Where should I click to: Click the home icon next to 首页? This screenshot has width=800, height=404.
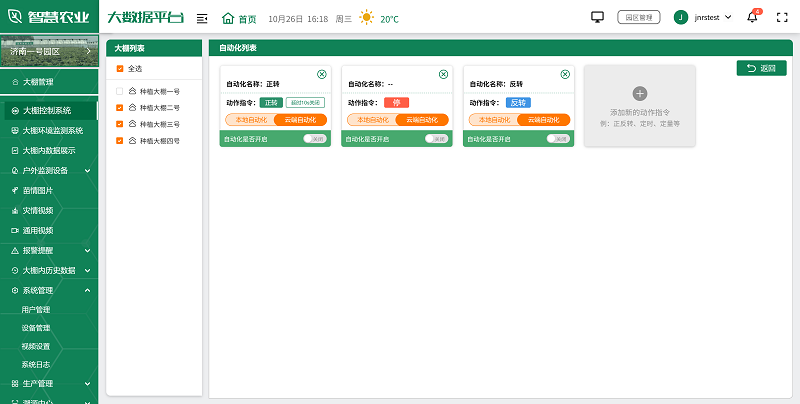228,18
